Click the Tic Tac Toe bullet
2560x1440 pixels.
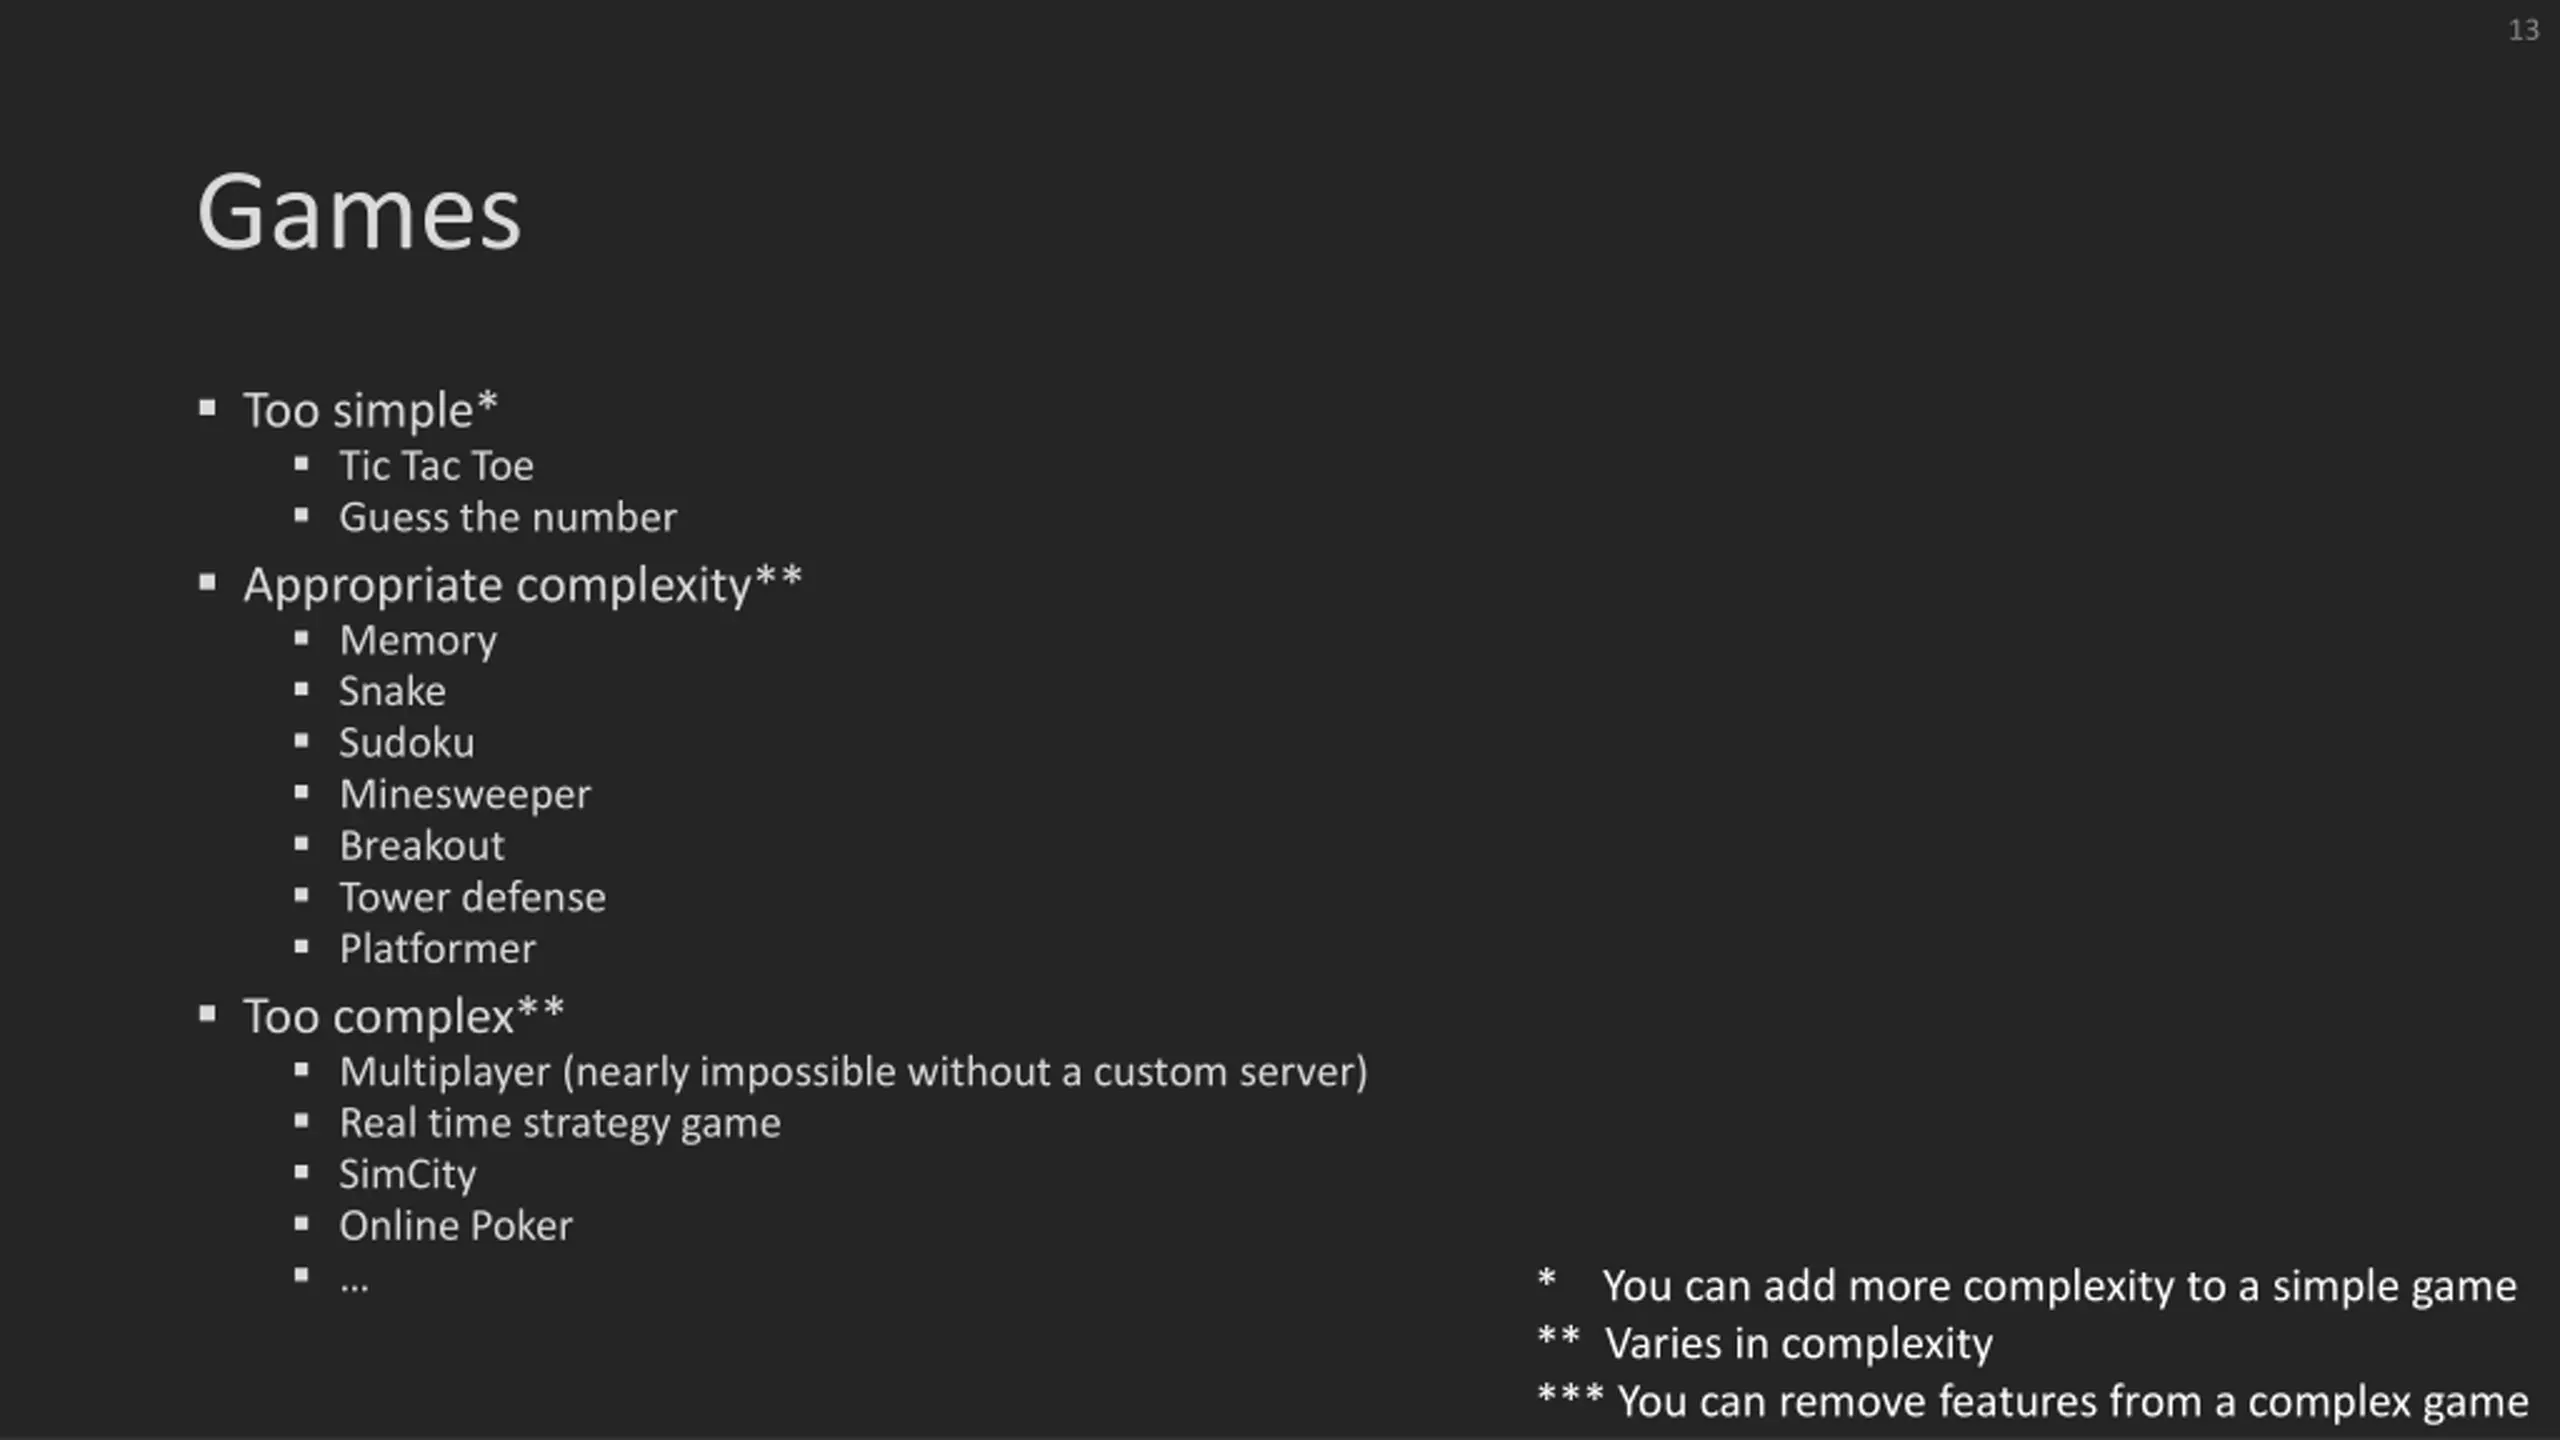[436, 465]
